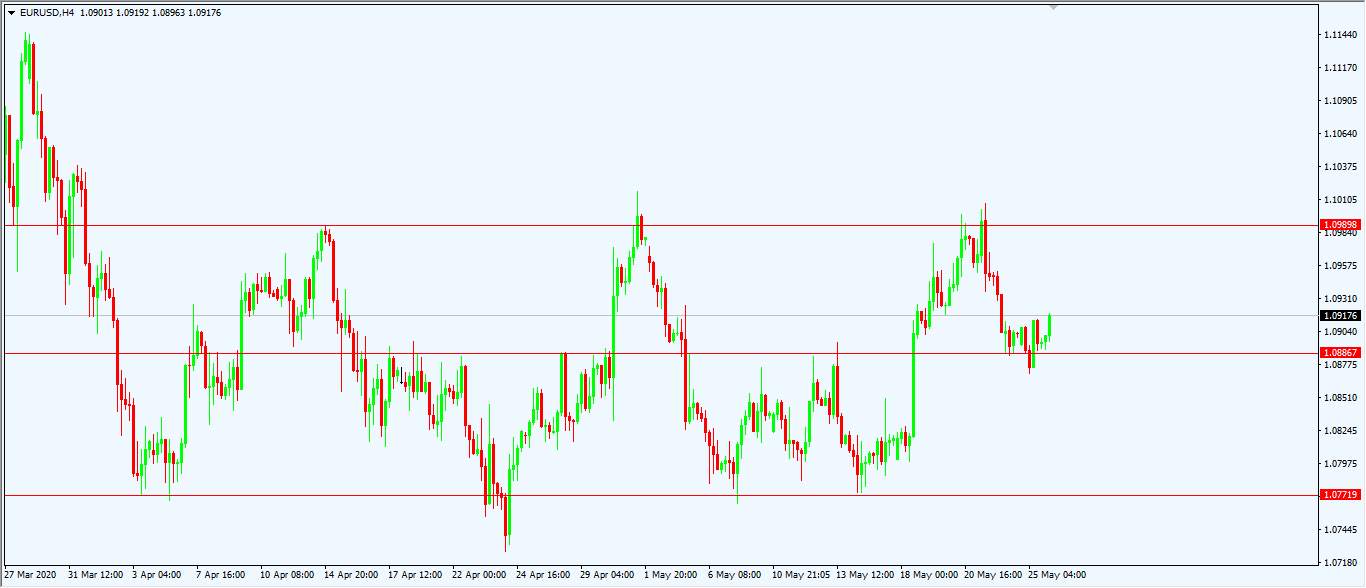The width and height of the screenshot is (1366, 588).
Task: Click the OHLC values 1.09013 1.09192 1.08963 1.09176
Action: [x=151, y=13]
